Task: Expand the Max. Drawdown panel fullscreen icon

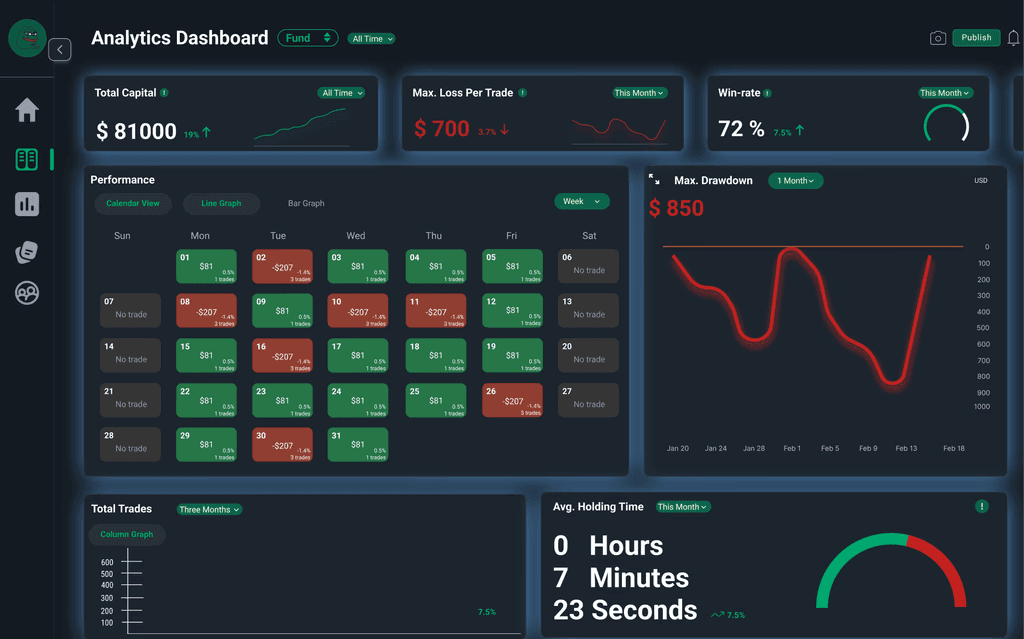Action: (655, 178)
